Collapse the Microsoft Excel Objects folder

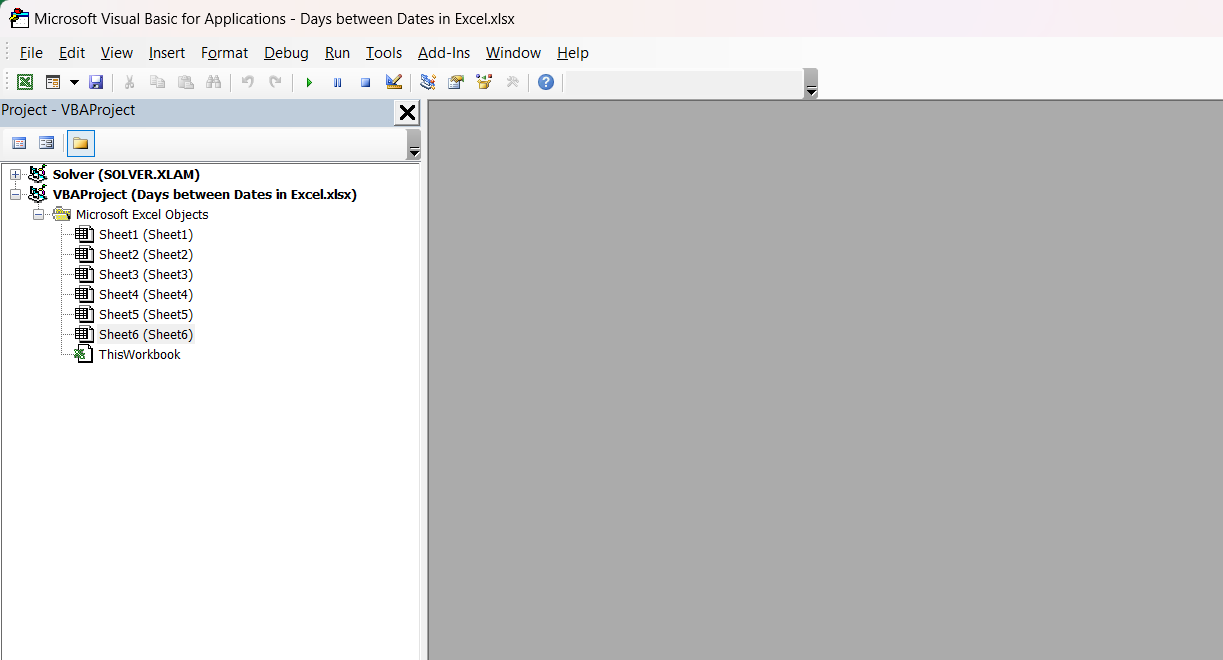pos(38,215)
